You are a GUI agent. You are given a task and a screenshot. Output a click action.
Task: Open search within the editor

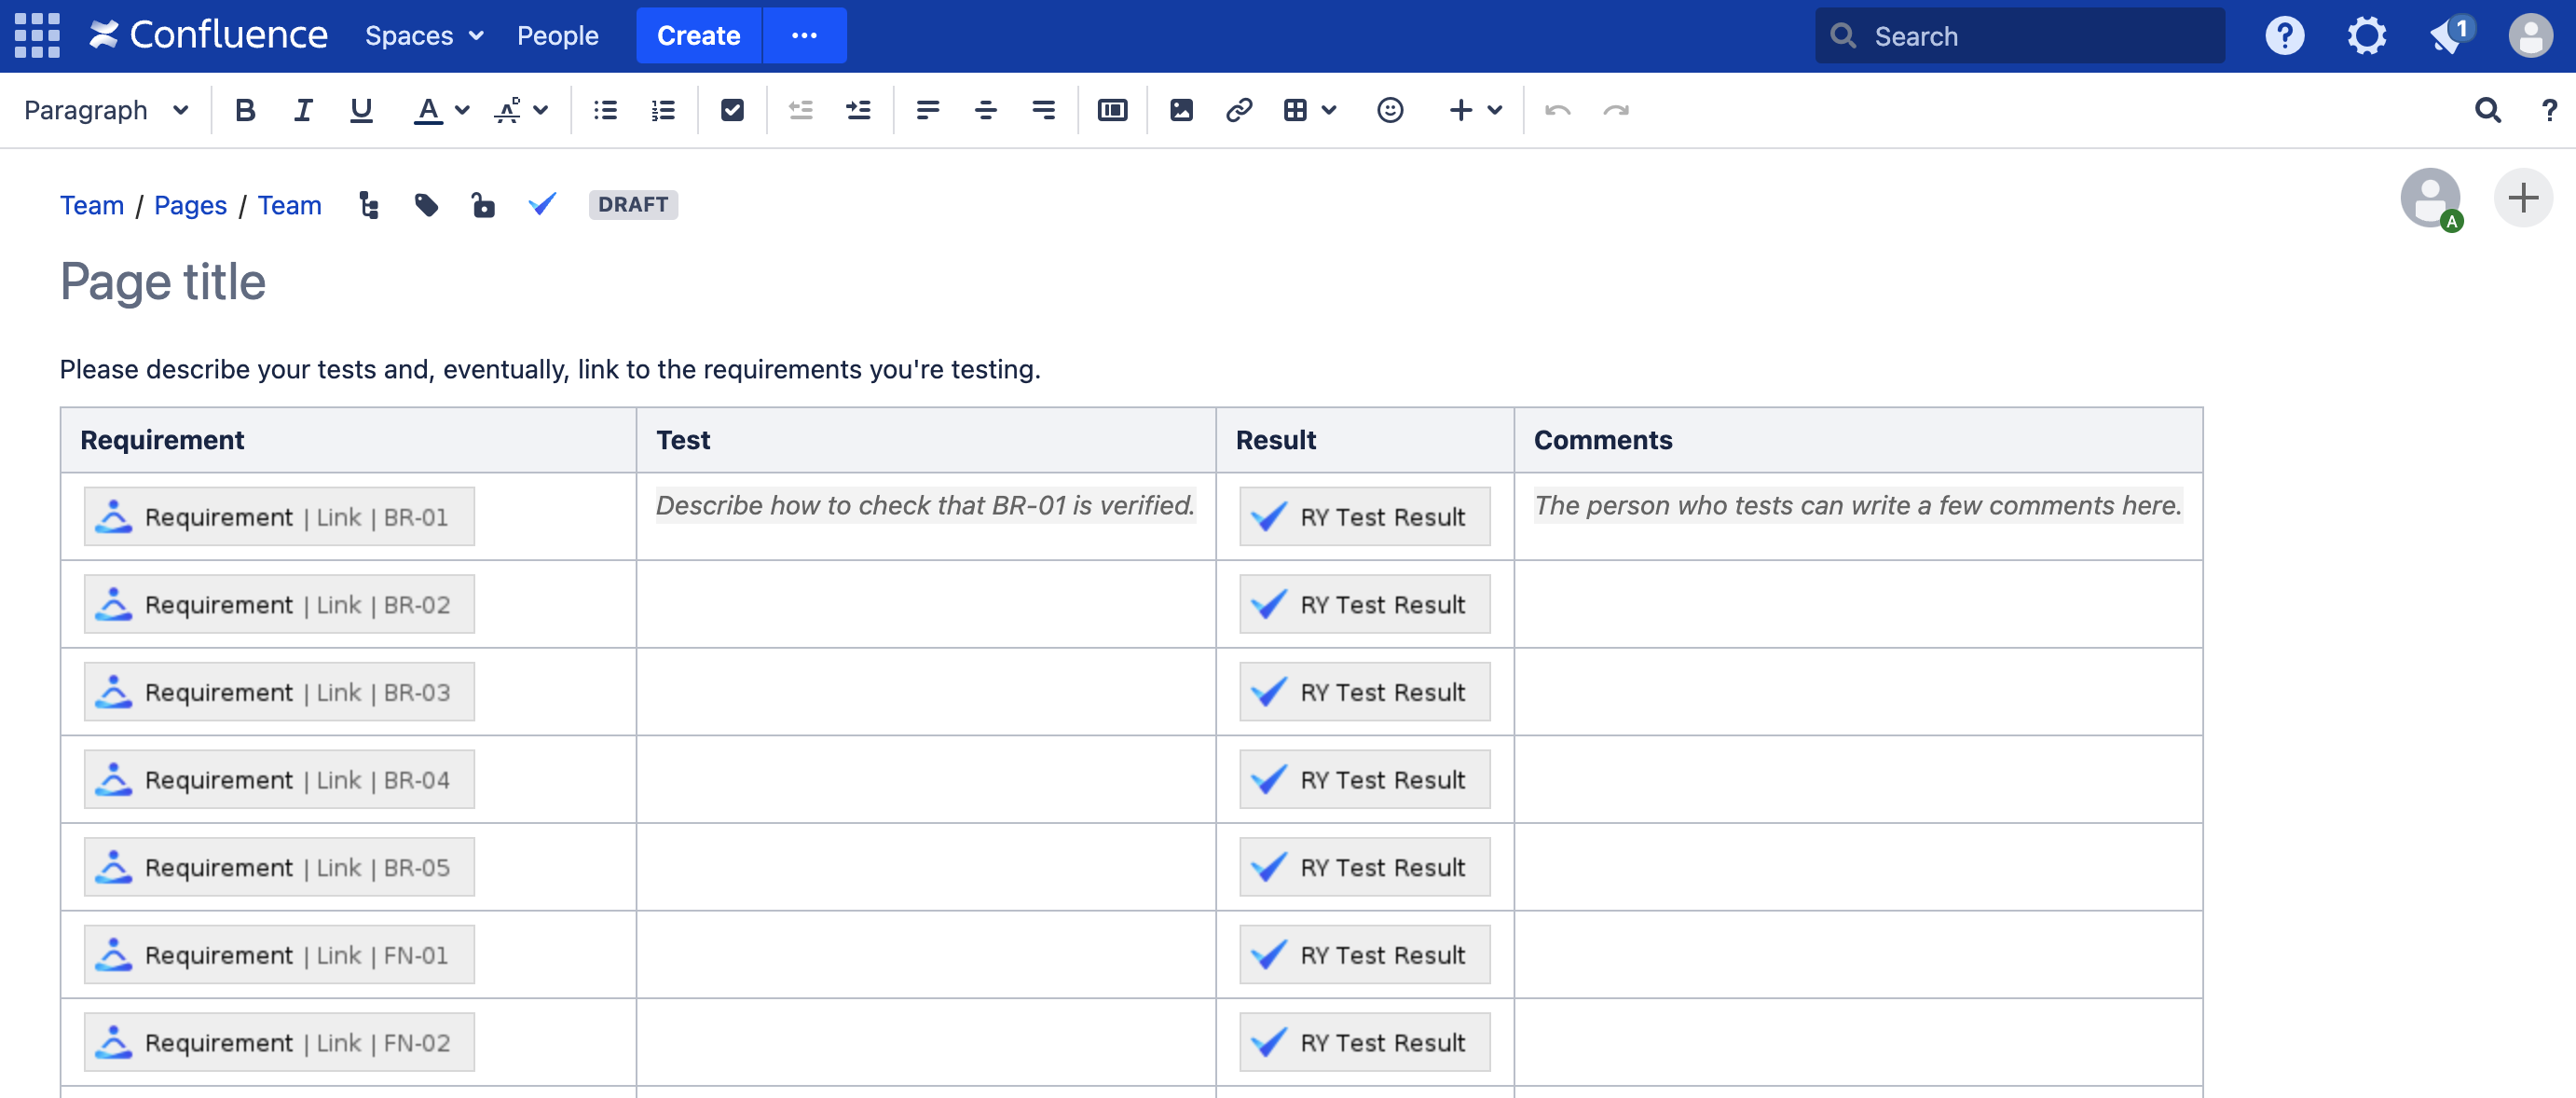2487,110
